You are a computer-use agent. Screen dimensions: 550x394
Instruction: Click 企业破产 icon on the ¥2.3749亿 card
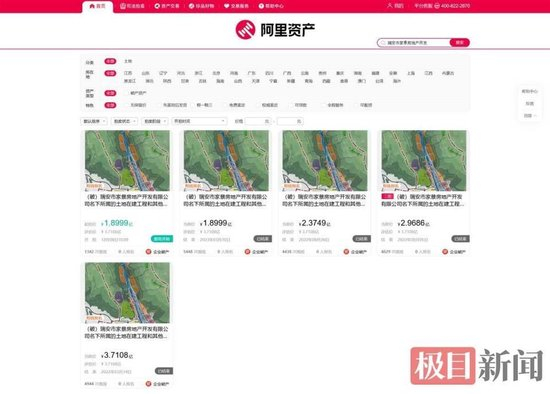click(x=346, y=252)
